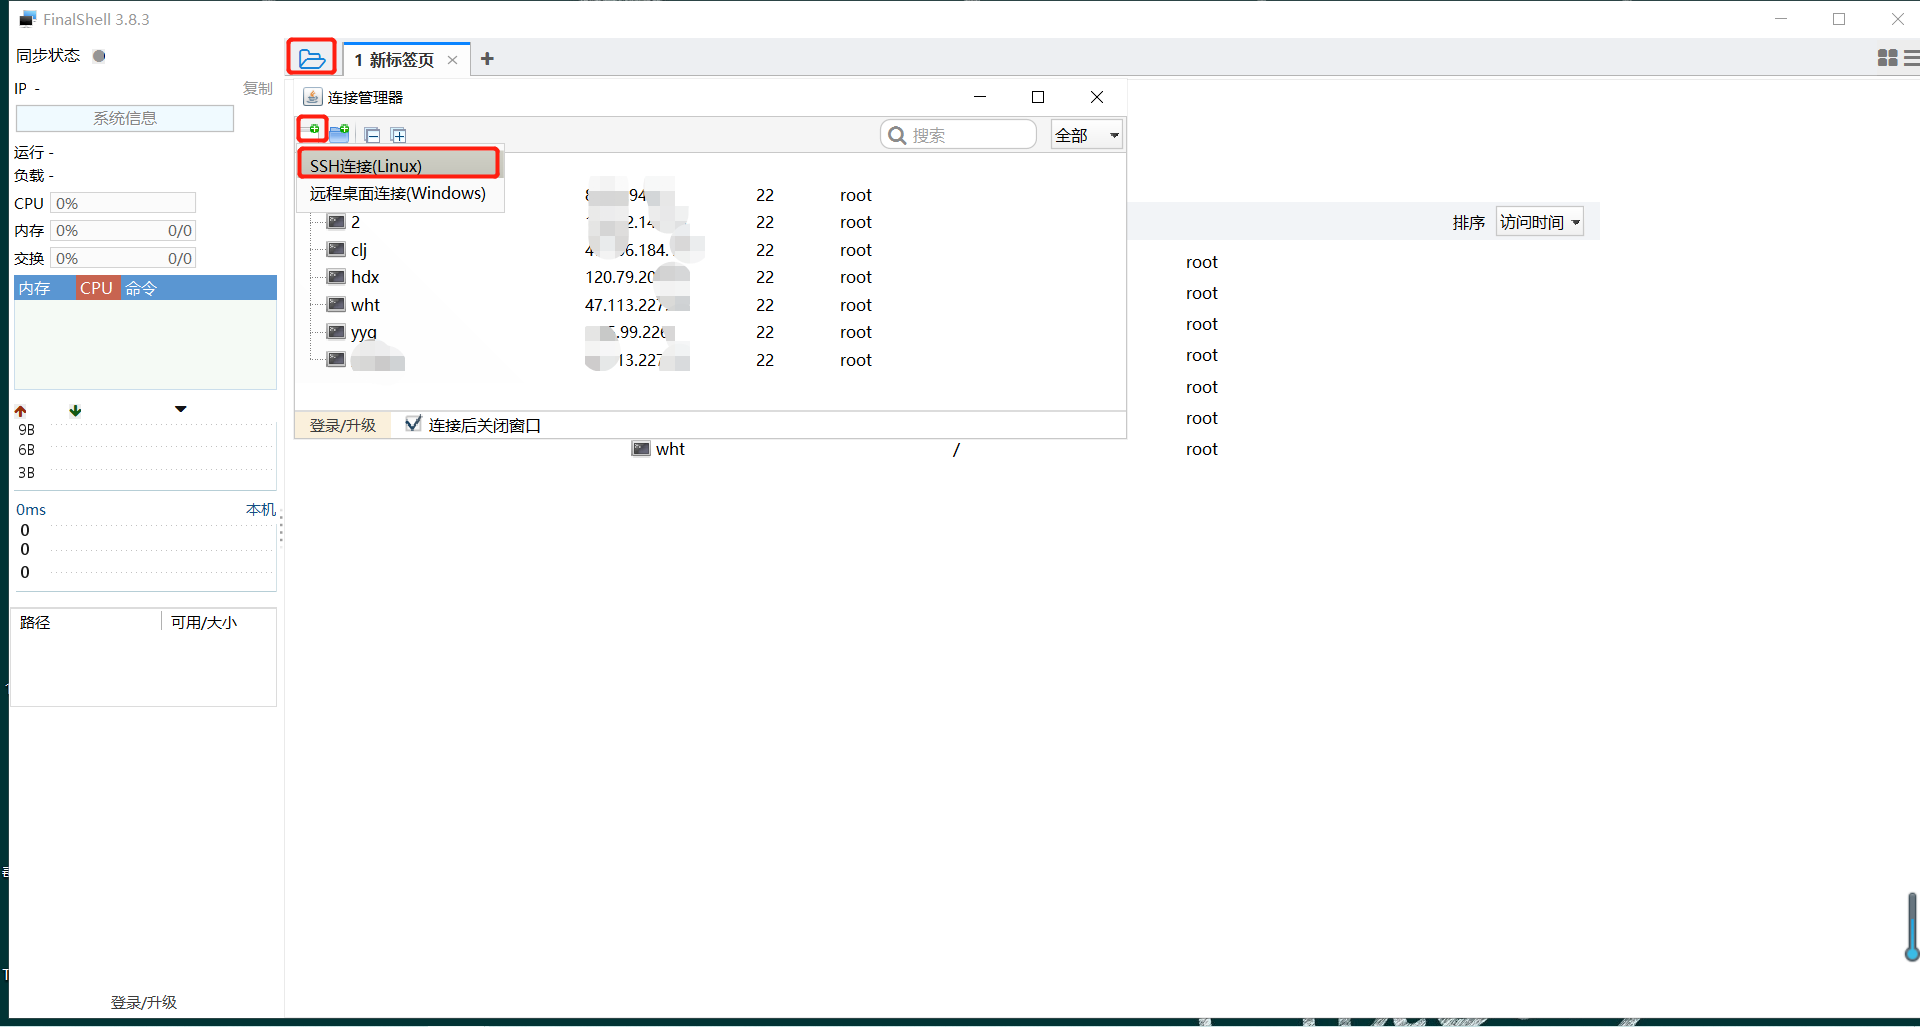The image size is (1920, 1027).
Task: Open the 全部 filter dropdown
Action: [1087, 135]
